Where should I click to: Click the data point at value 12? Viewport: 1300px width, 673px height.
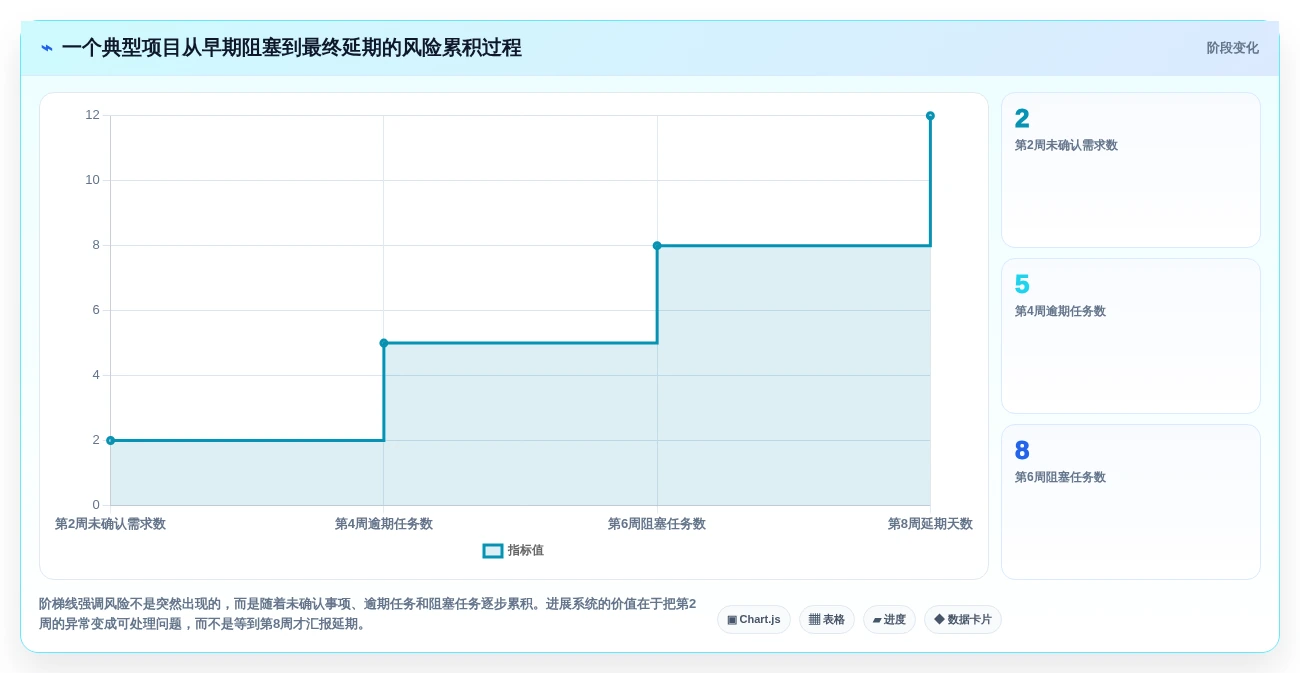(x=930, y=116)
